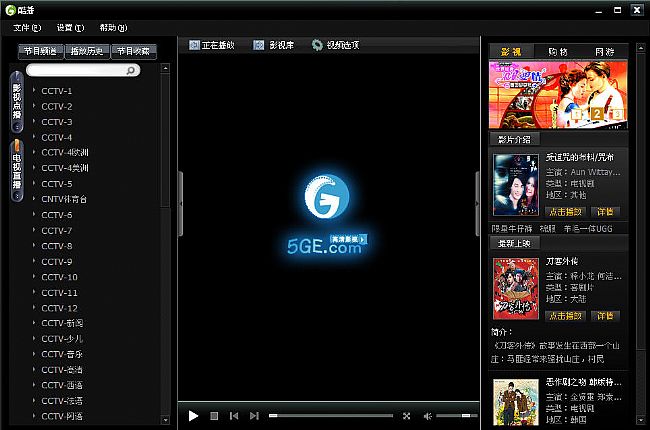
Task: Click banner page number 1
Action: pyautogui.click(x=577, y=114)
